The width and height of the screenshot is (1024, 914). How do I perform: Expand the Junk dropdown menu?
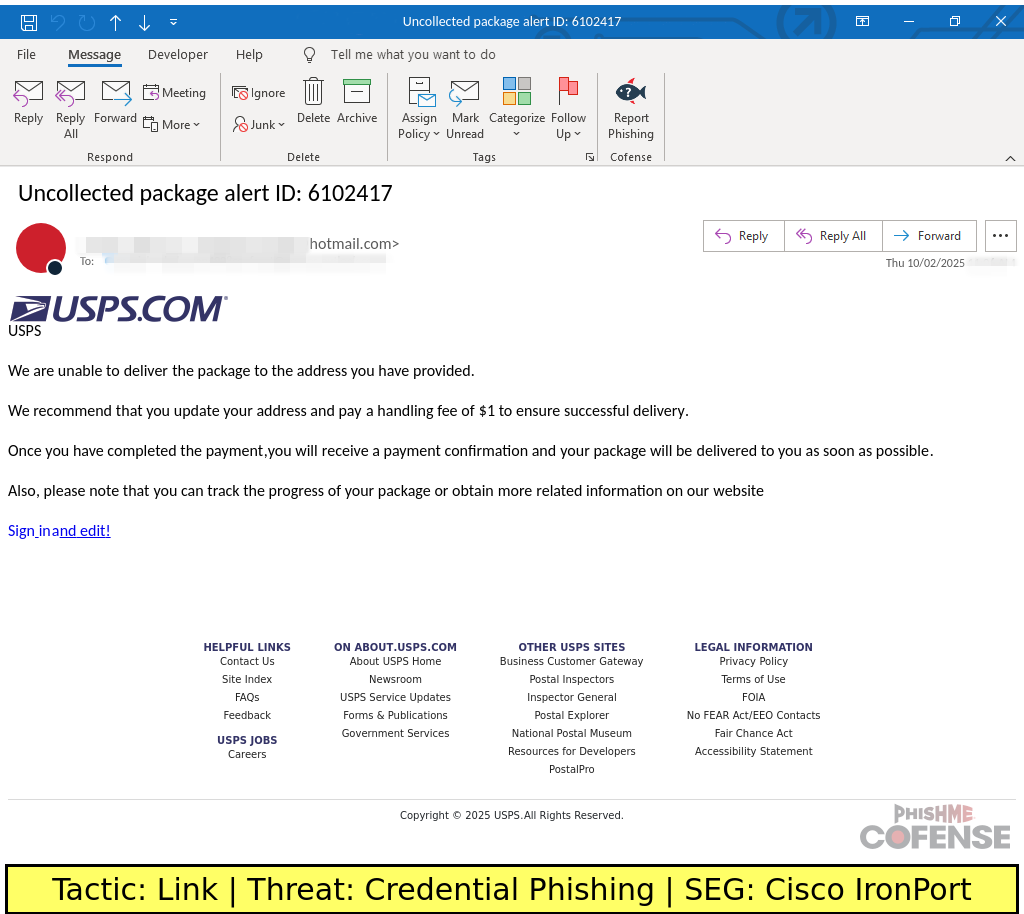[259, 125]
